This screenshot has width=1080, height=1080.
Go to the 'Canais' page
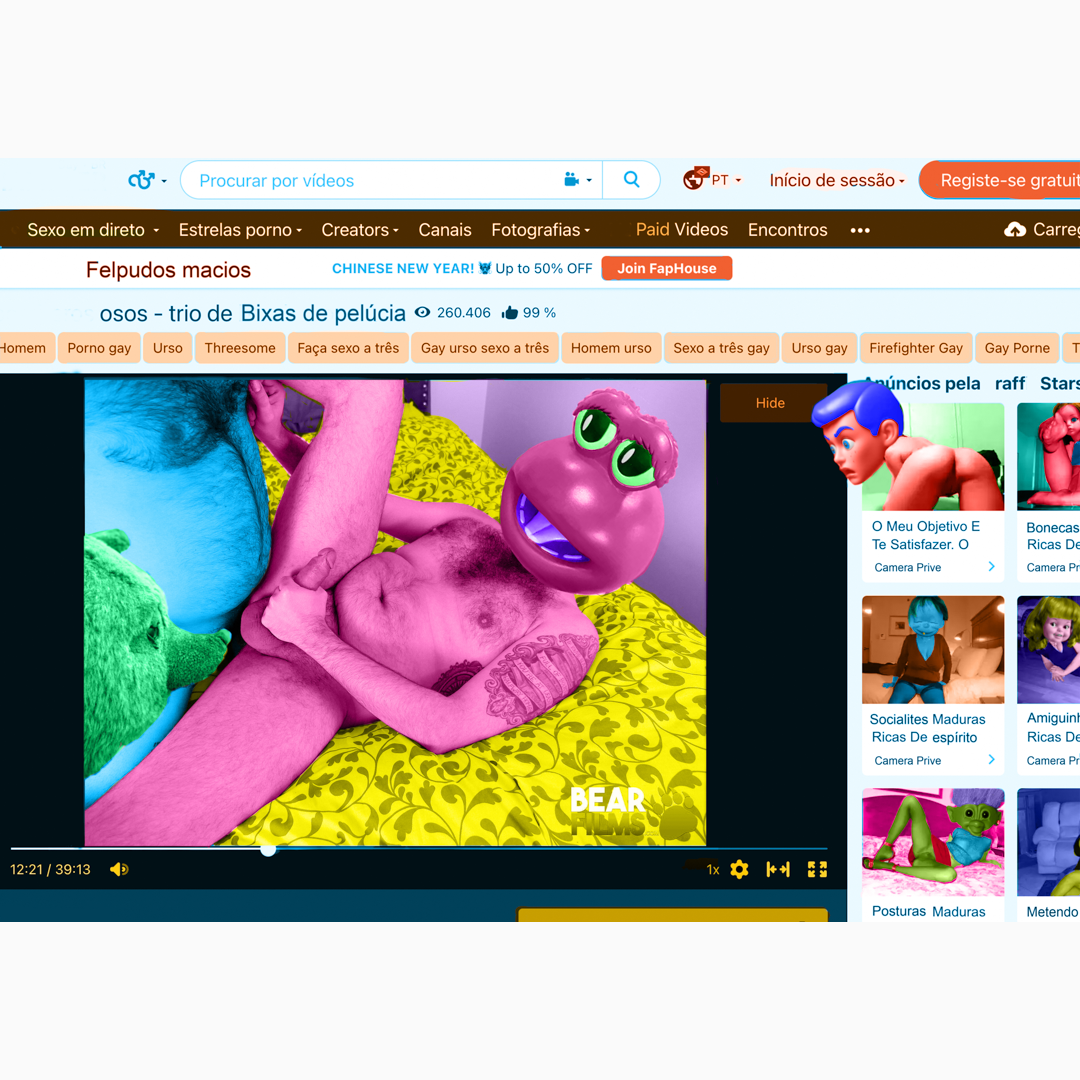pyautogui.click(x=445, y=230)
